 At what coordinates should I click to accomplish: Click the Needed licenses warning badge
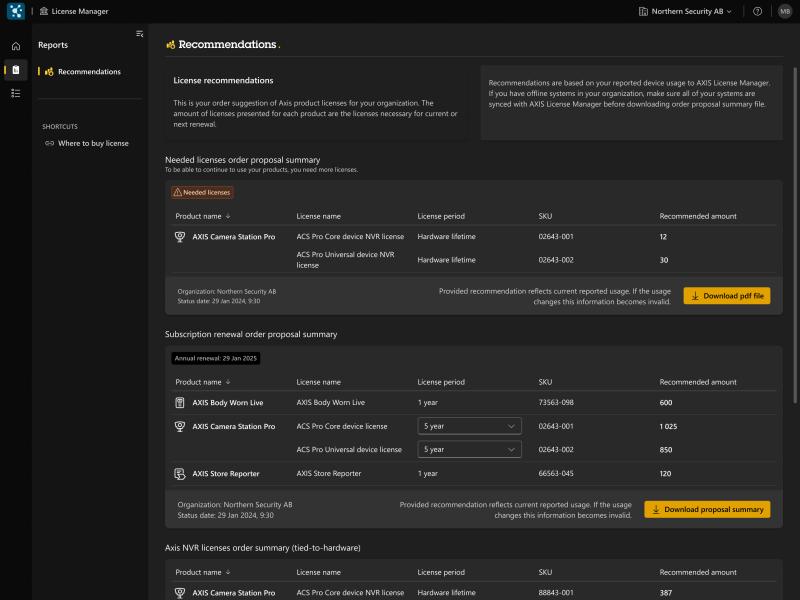point(202,192)
